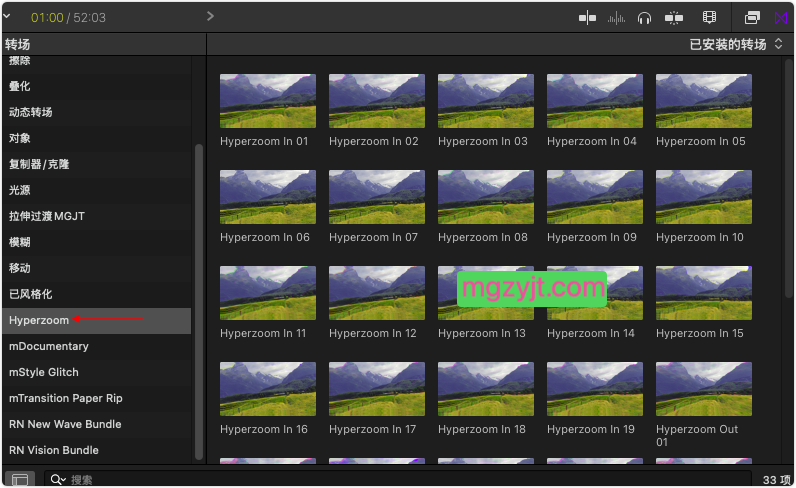Toggle audio skimming waveform icon
The width and height of the screenshot is (796, 488).
click(616, 18)
